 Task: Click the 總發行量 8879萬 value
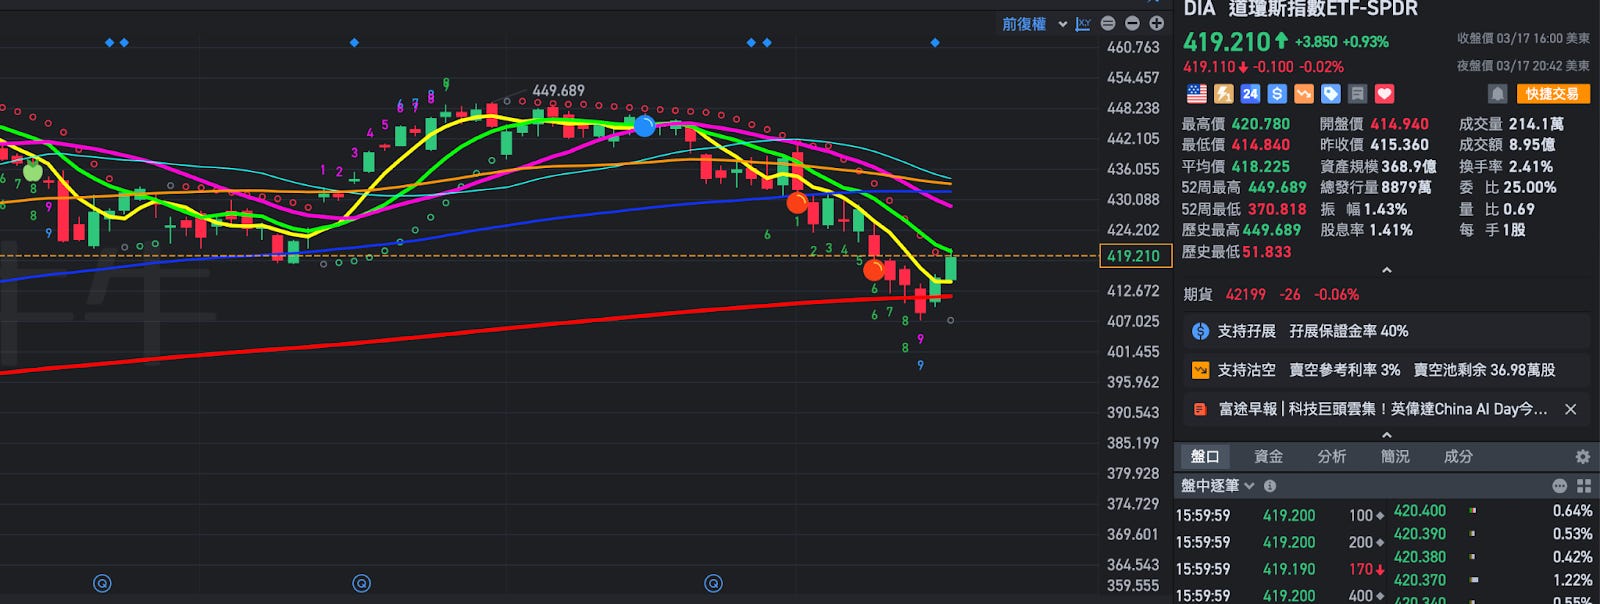pyautogui.click(x=1406, y=188)
